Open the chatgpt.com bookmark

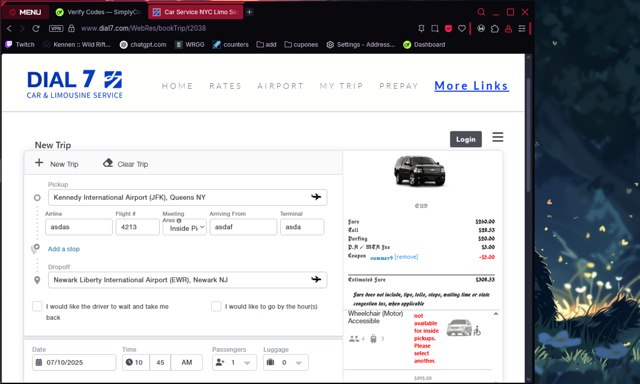[x=143, y=44]
